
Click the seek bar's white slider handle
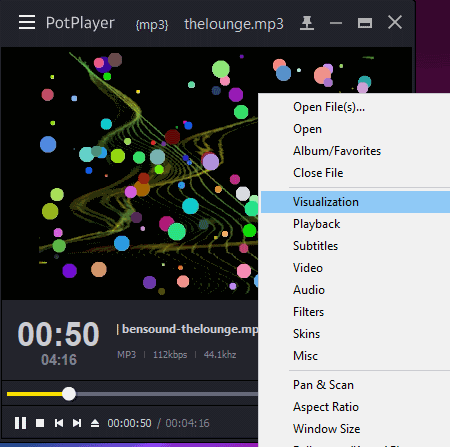click(x=69, y=394)
